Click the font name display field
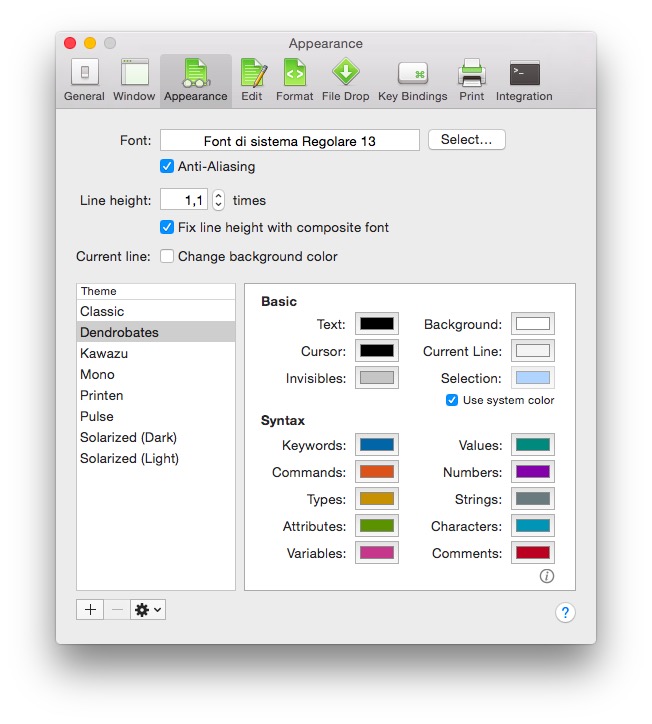 click(x=290, y=140)
